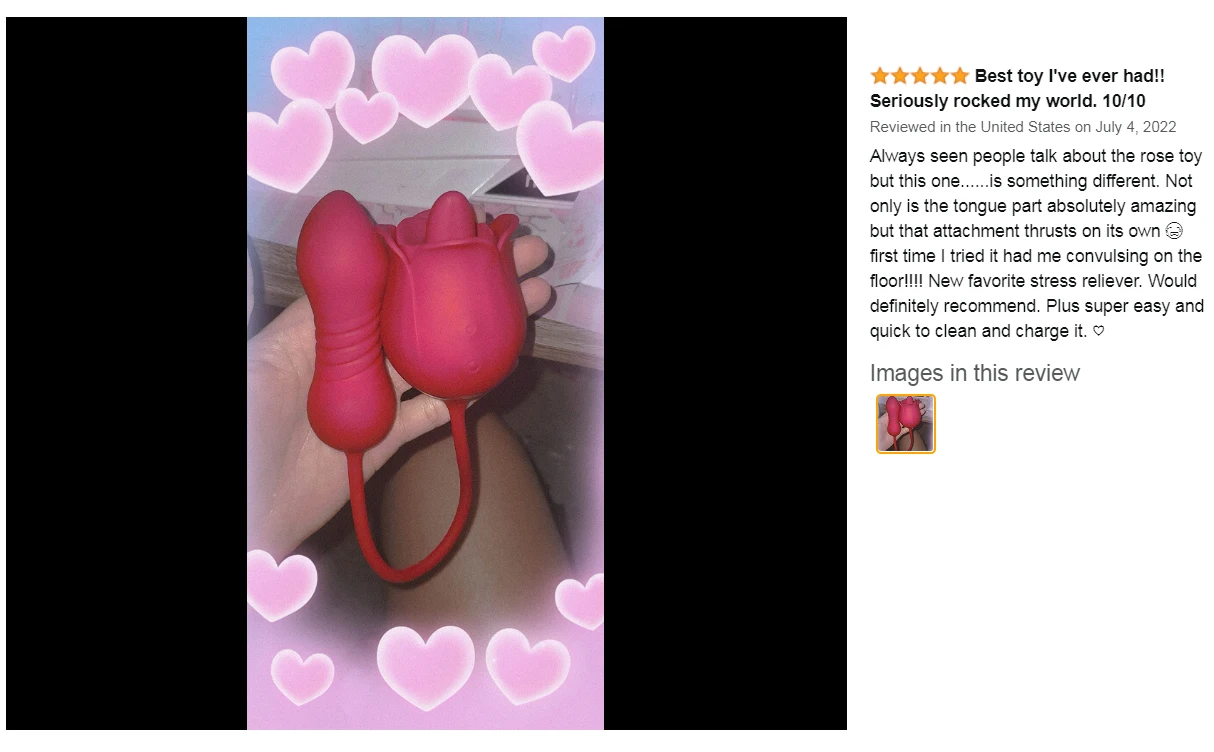Click the second orange rating star
The width and height of the screenshot is (1214, 752).
click(900, 76)
